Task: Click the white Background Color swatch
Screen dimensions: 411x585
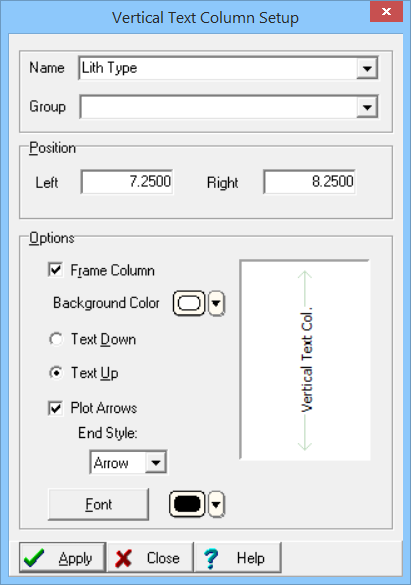Action: point(189,303)
